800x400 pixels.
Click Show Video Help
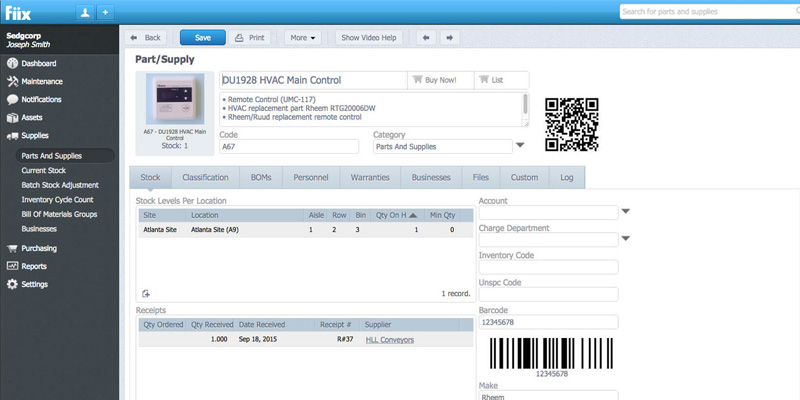(369, 37)
